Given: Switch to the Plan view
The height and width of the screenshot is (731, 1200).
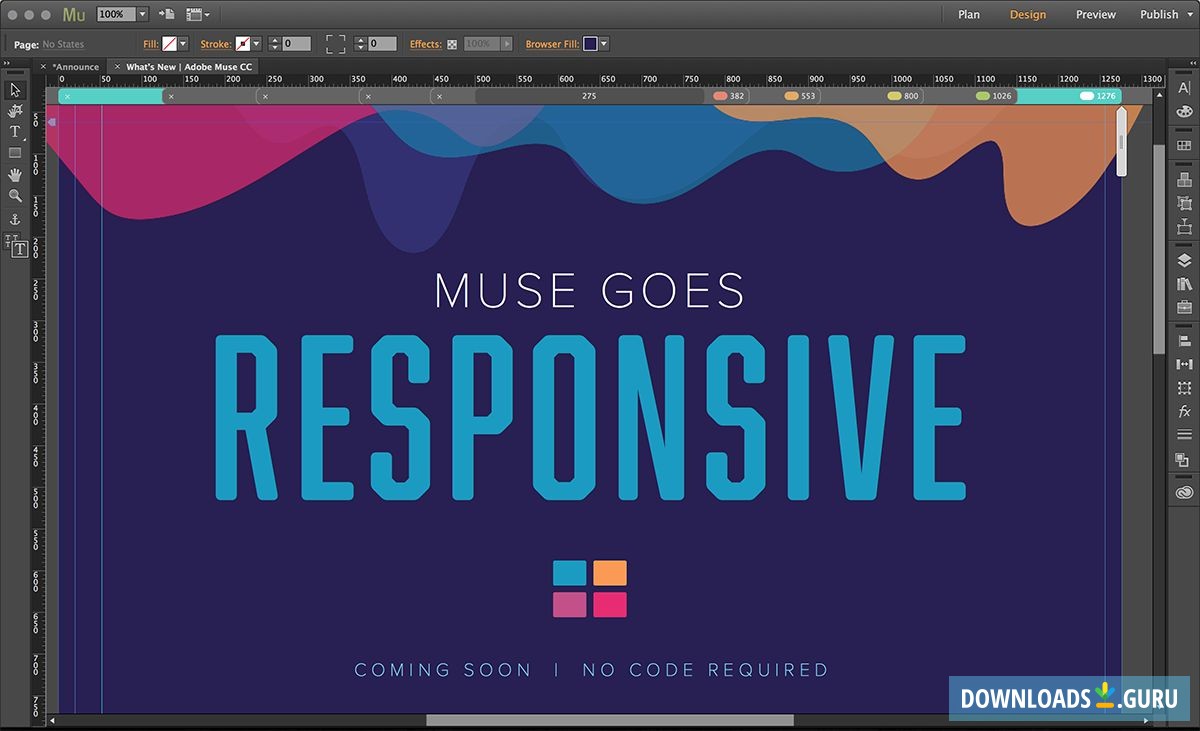Looking at the screenshot, I should (x=968, y=14).
